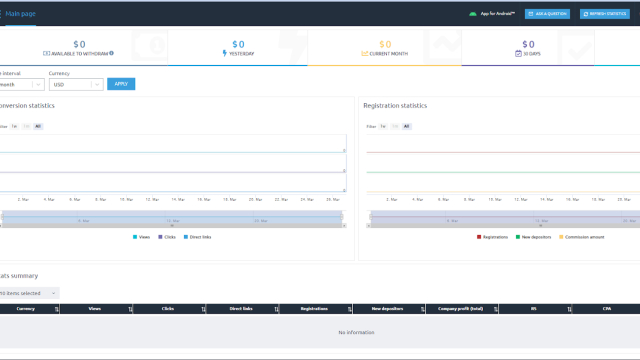This screenshot has height=360, width=640.
Task: Click the info icon next to Available to Withdraw
Action: point(111,53)
